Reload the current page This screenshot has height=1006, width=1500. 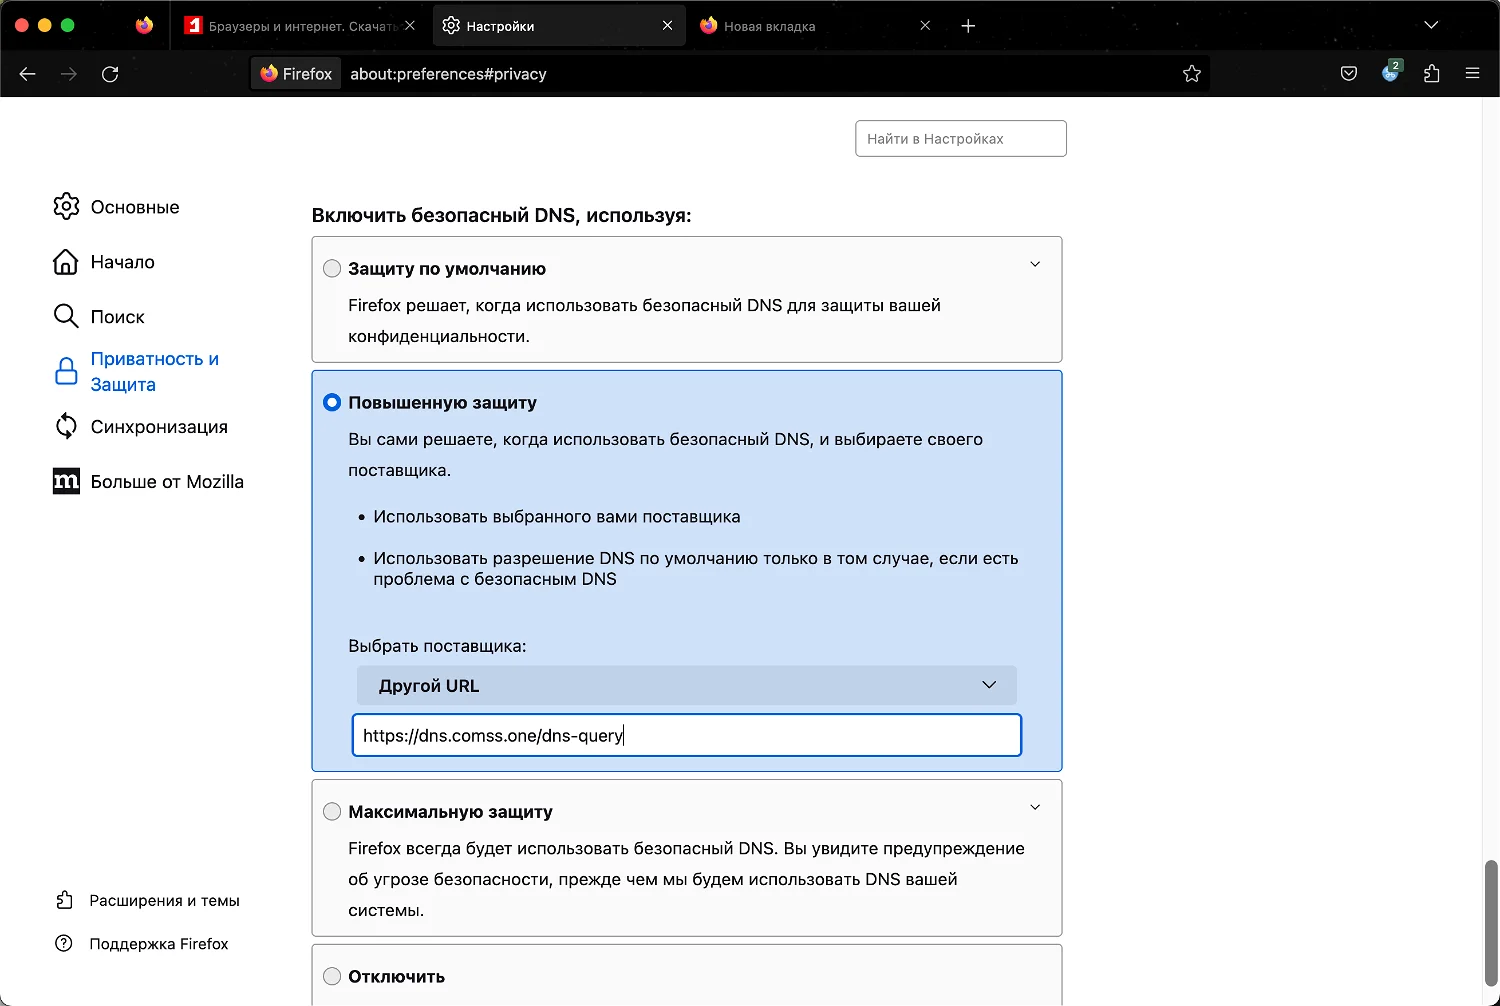coord(110,74)
